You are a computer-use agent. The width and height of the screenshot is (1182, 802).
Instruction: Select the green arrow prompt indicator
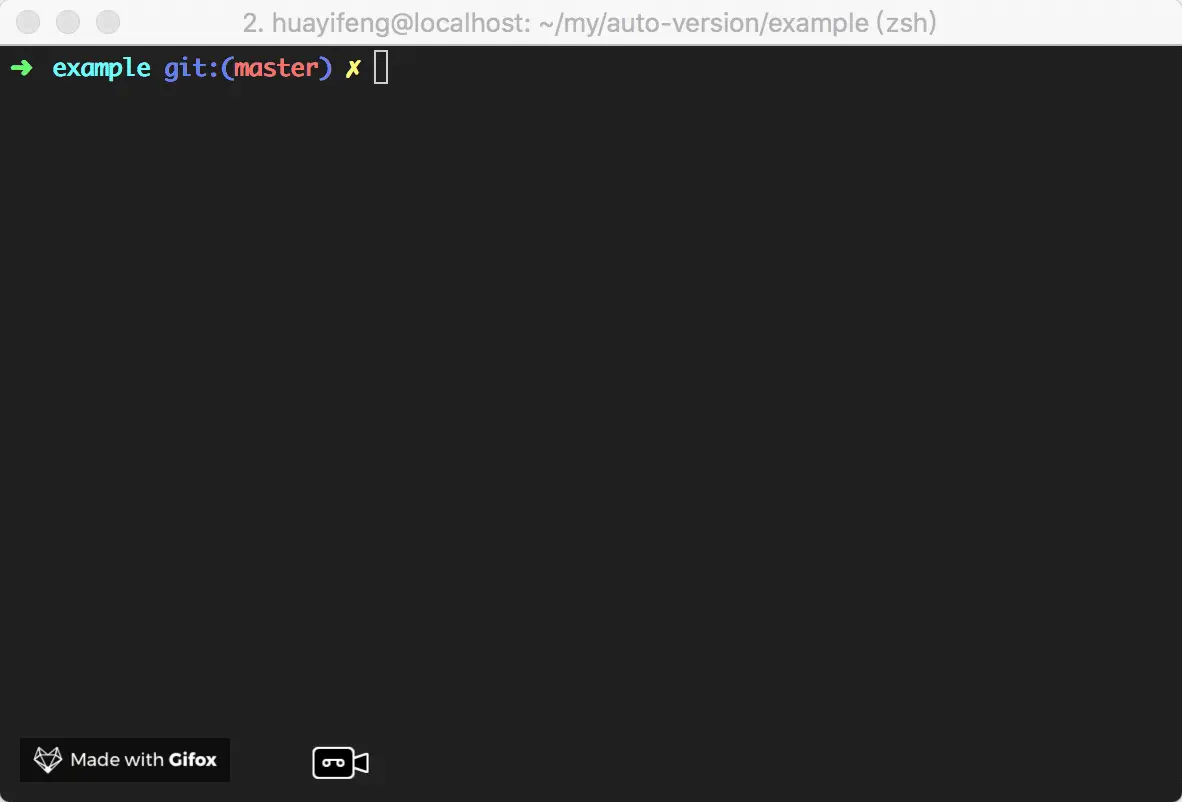point(22,68)
